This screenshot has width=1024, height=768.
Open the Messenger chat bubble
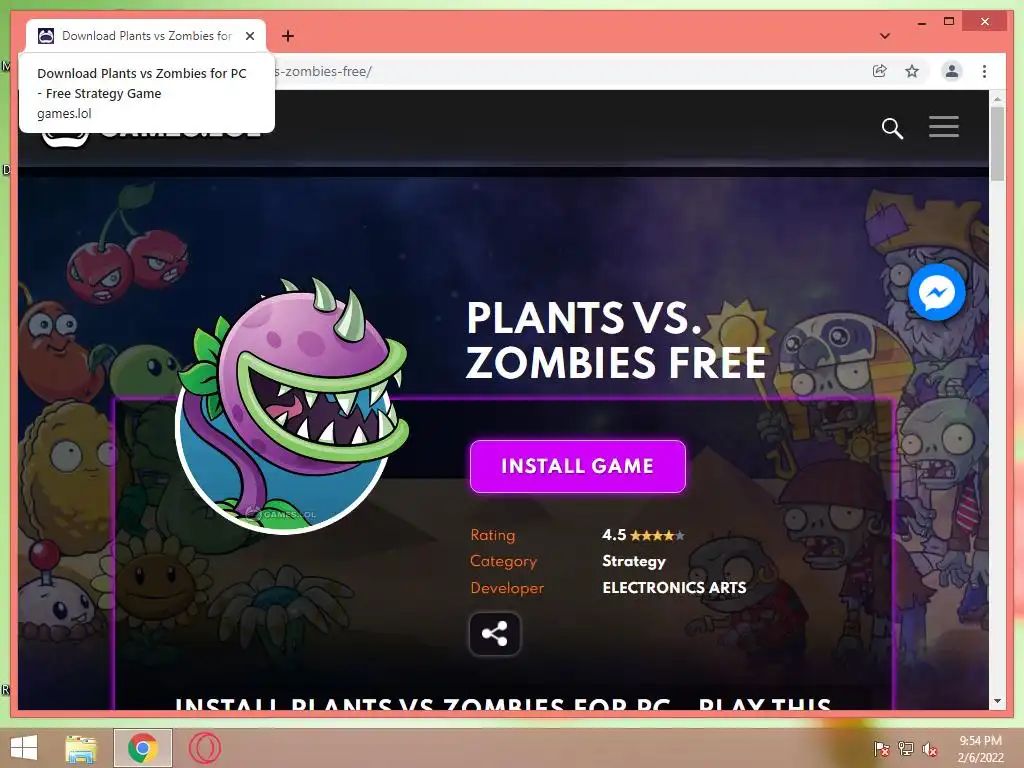pos(936,293)
